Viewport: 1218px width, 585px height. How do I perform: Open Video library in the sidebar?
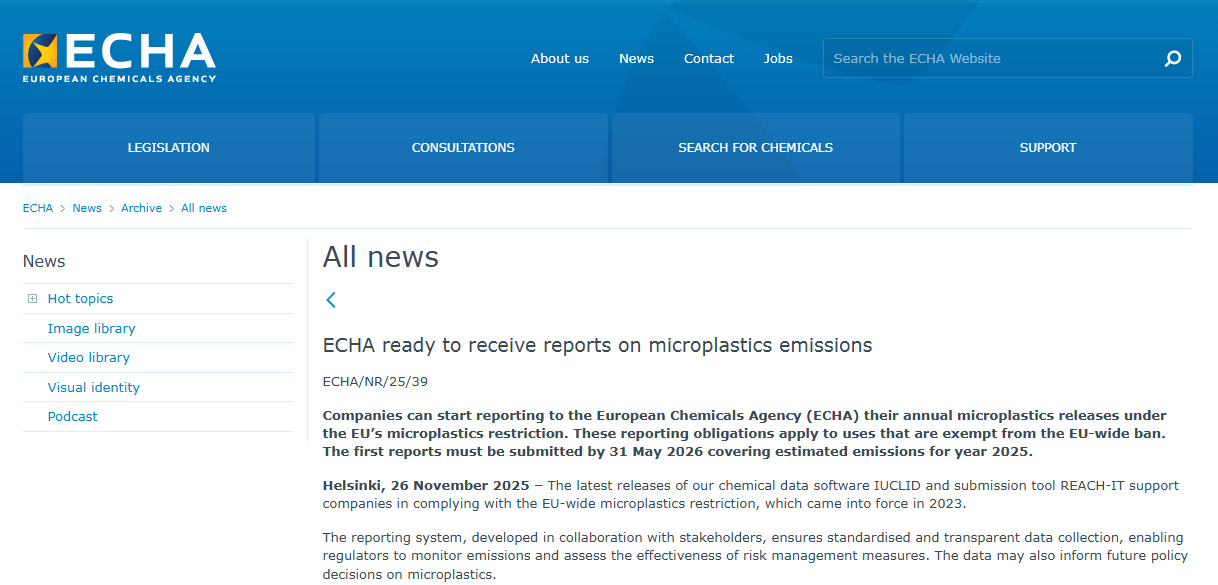tap(88, 357)
